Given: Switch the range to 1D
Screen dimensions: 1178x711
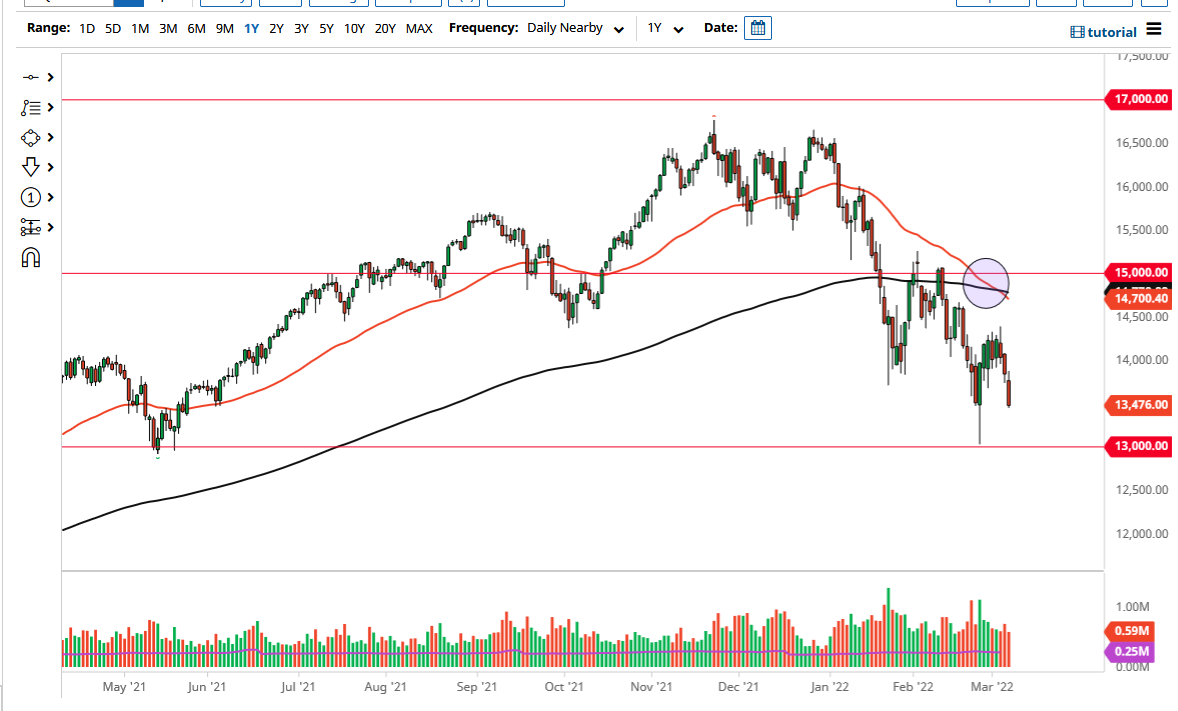Looking at the screenshot, I should pos(86,28).
